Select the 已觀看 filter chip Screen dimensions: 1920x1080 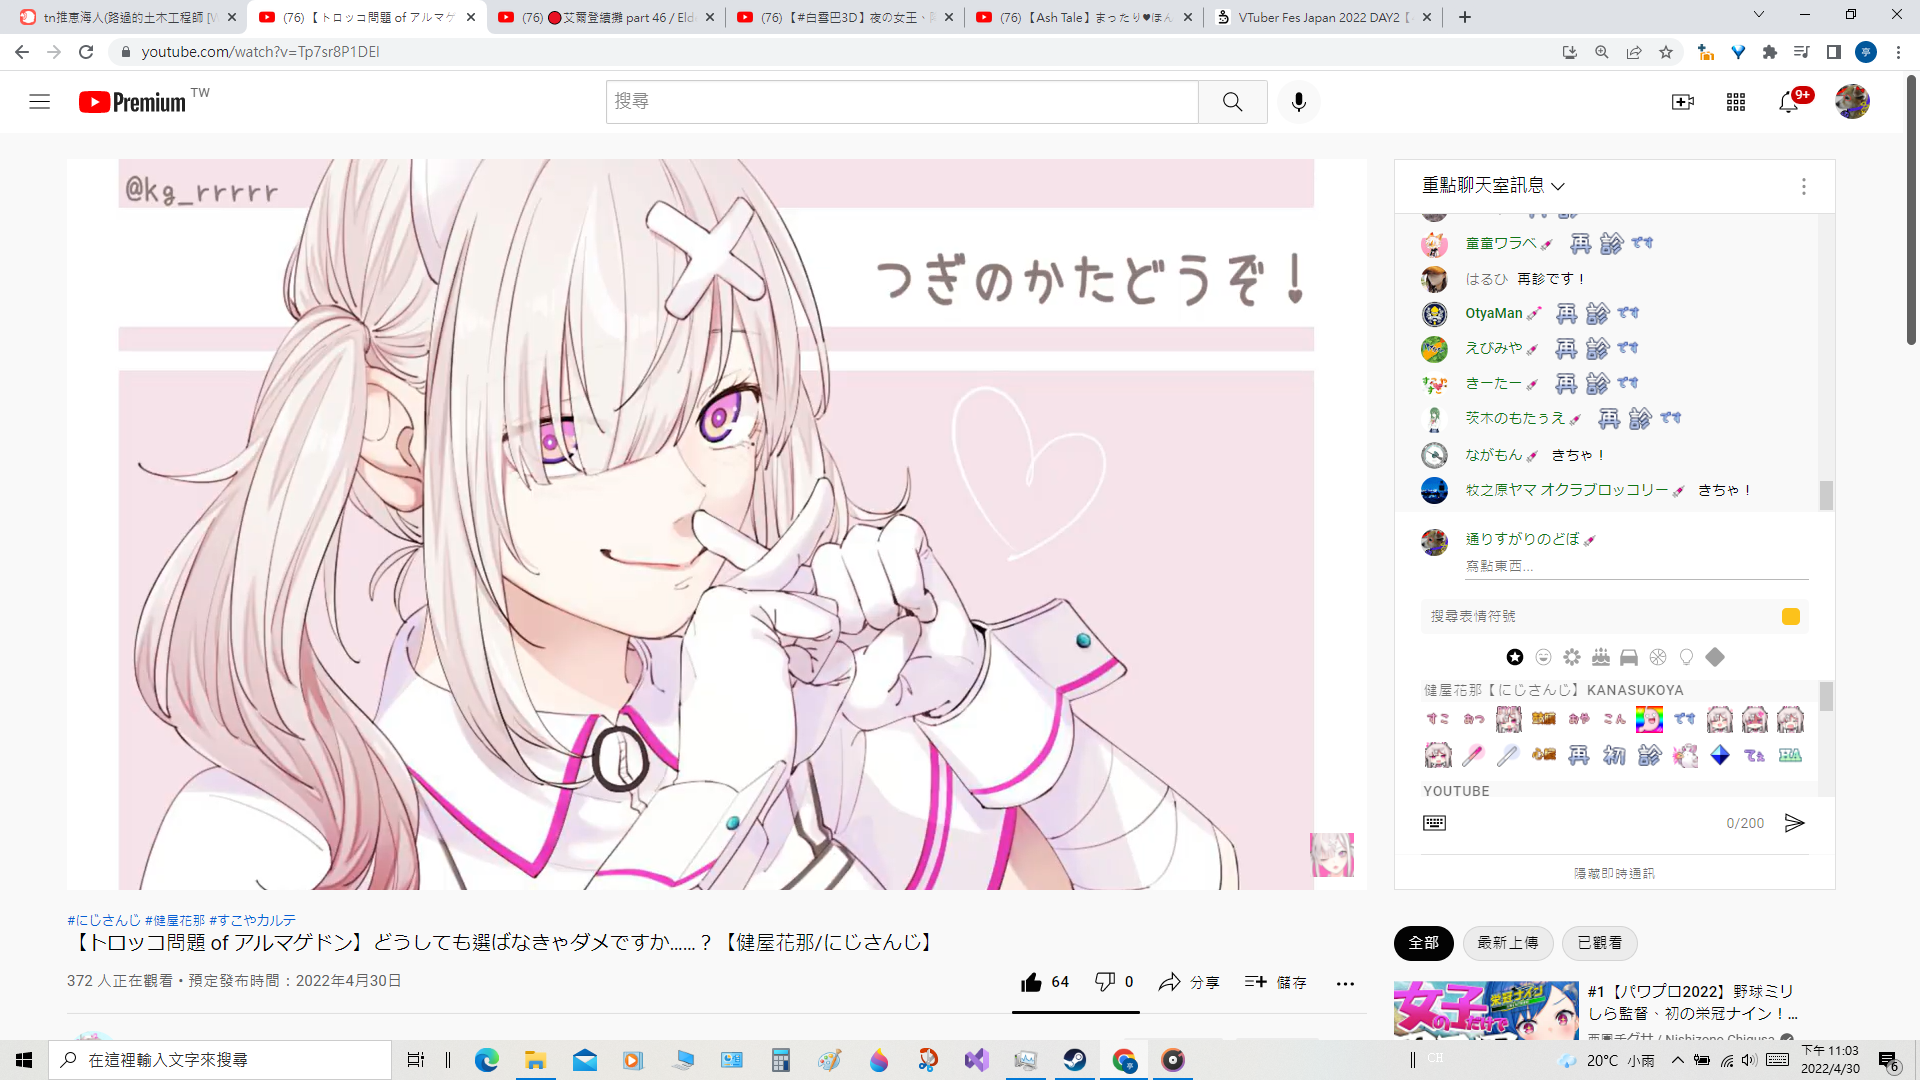[1599, 943]
